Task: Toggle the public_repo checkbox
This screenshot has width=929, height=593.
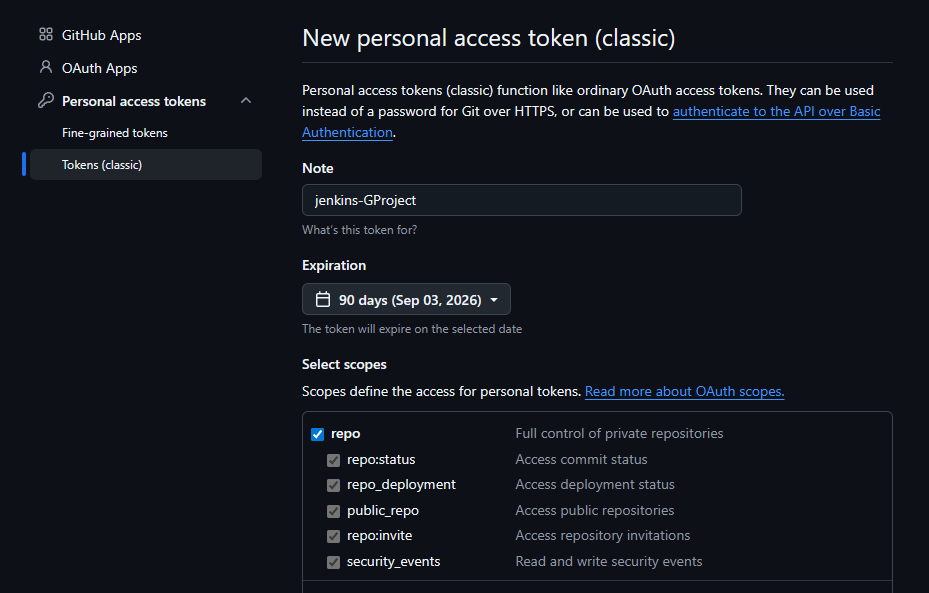Action: coord(334,511)
